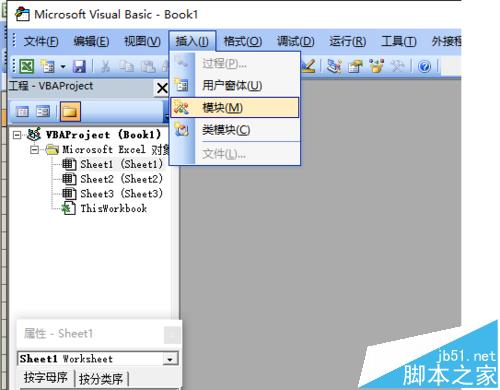Switch to the 按分类序 tab

(101, 379)
